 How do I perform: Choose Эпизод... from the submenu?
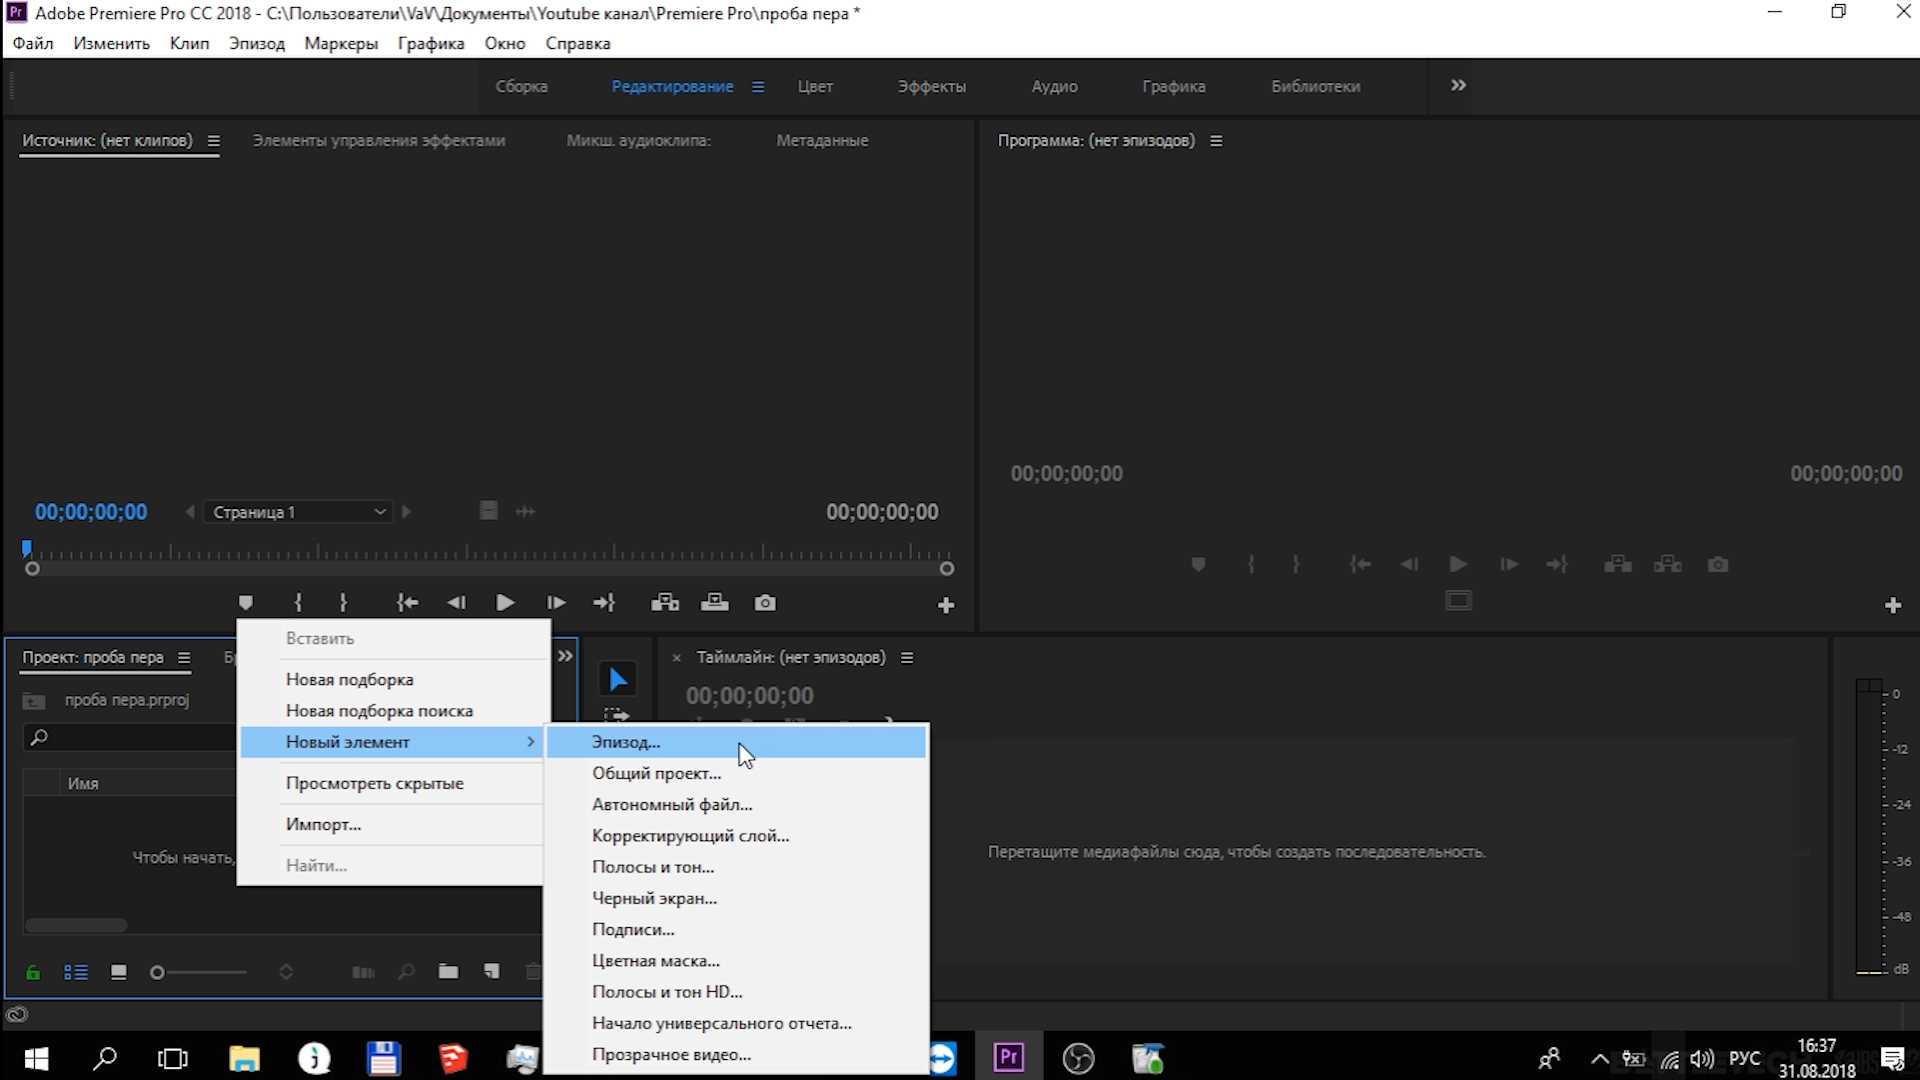tap(626, 742)
